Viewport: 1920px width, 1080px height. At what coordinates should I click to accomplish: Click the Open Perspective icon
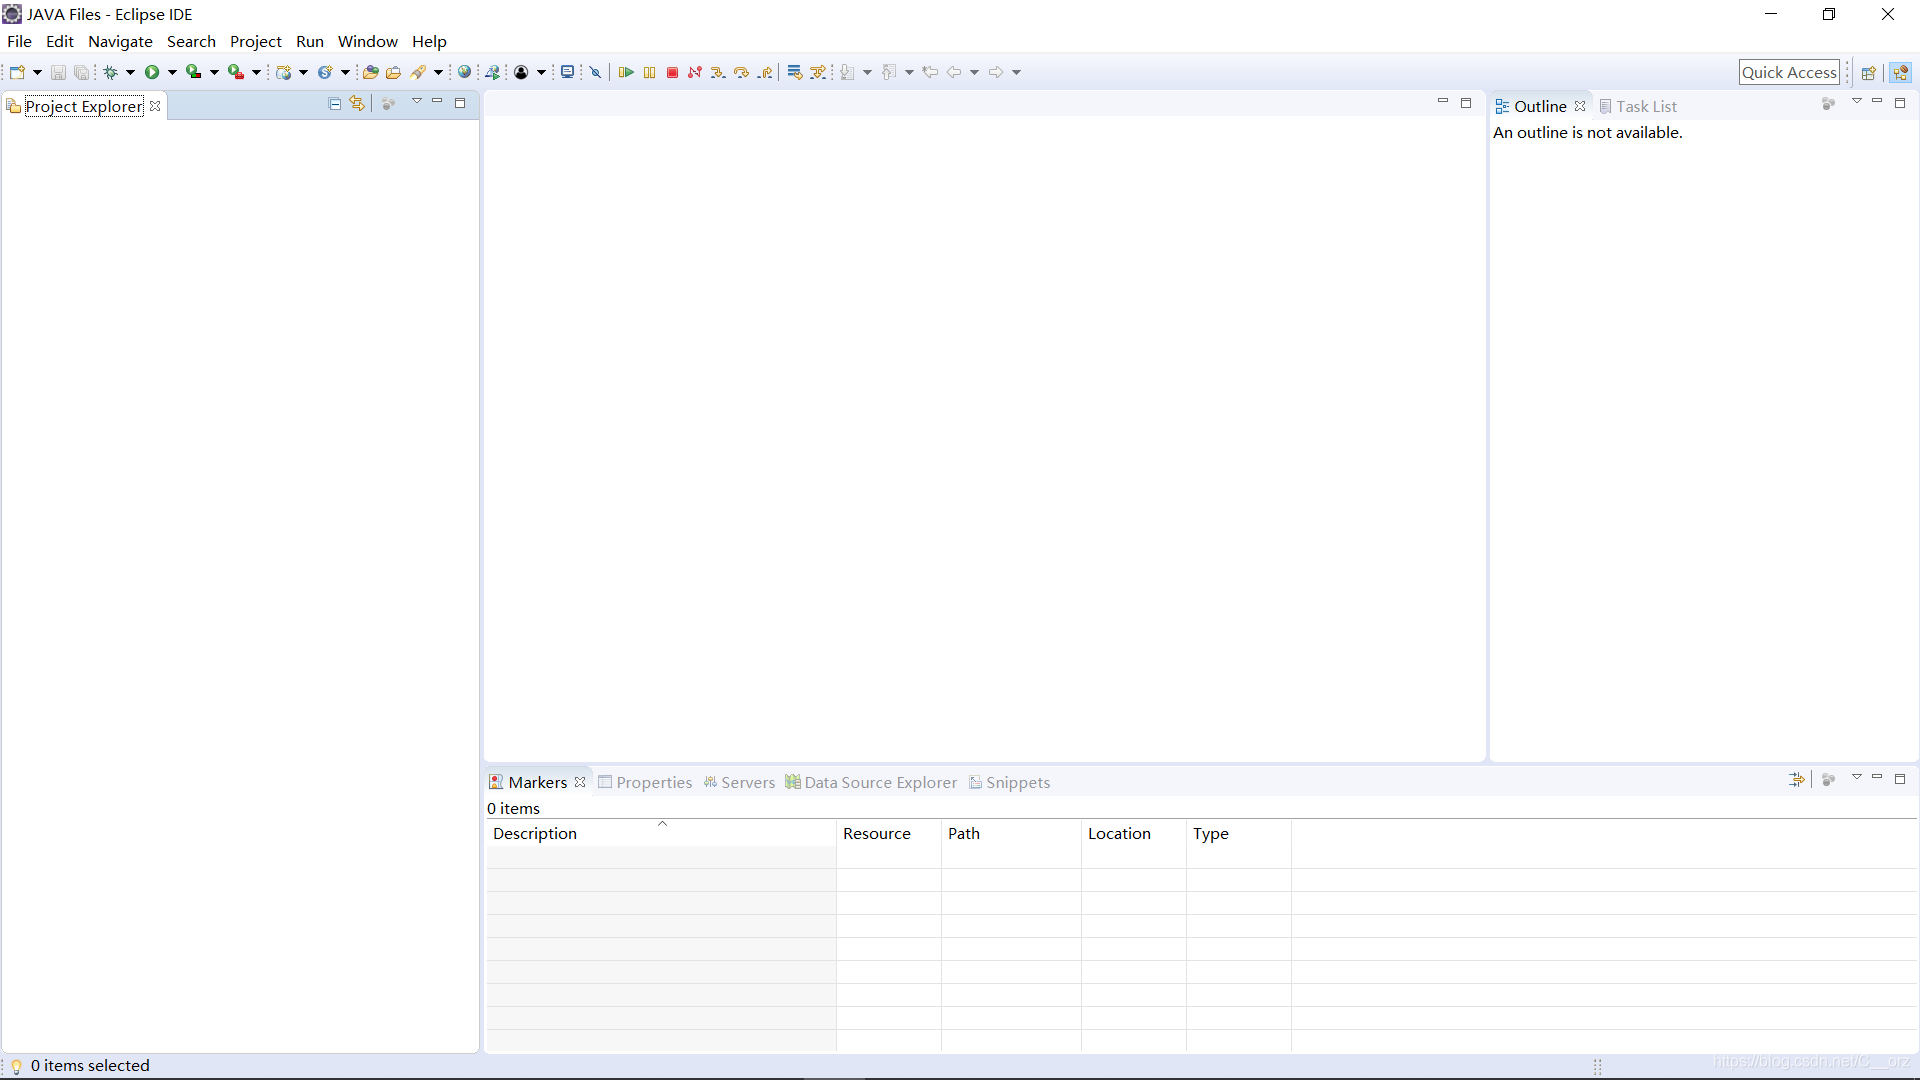[x=1868, y=72]
